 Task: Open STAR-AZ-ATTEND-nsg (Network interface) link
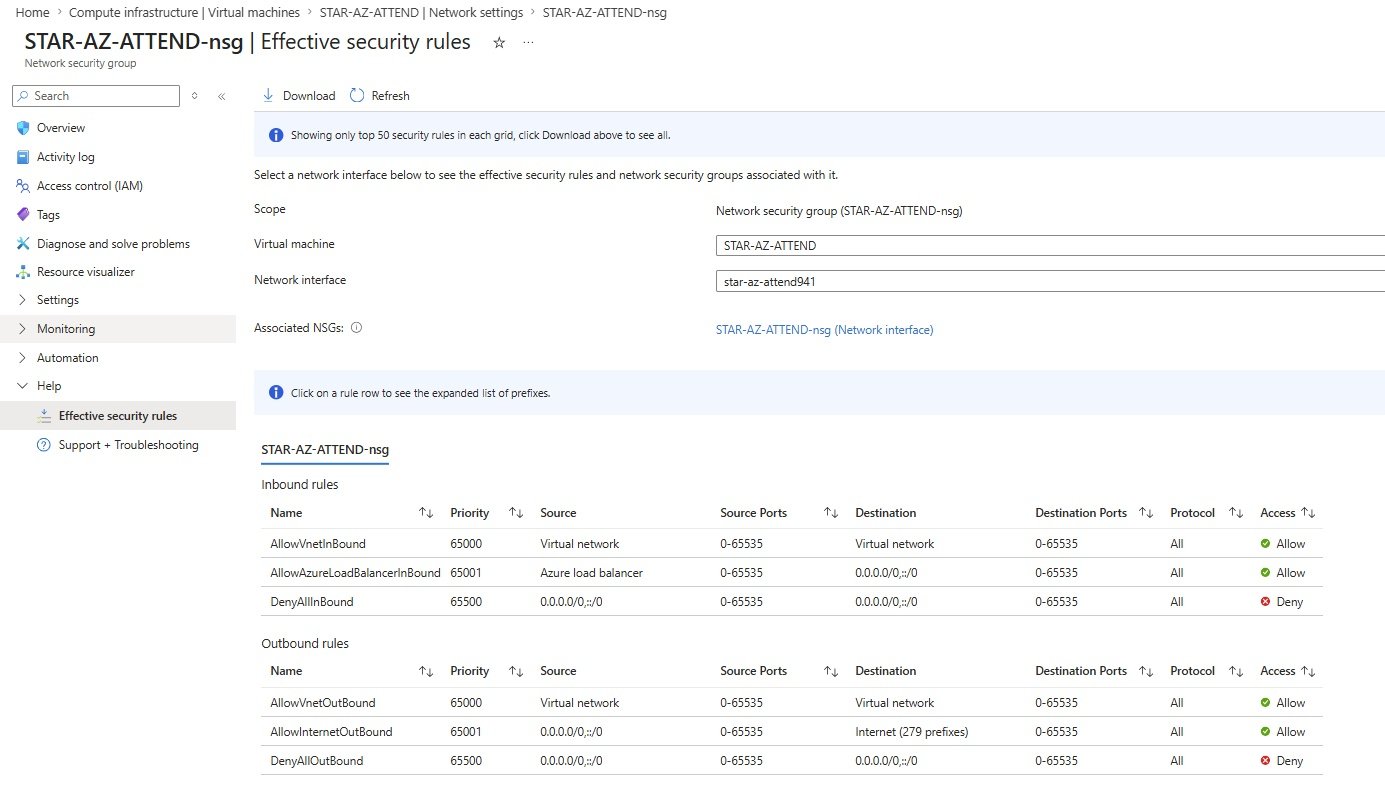tap(824, 330)
